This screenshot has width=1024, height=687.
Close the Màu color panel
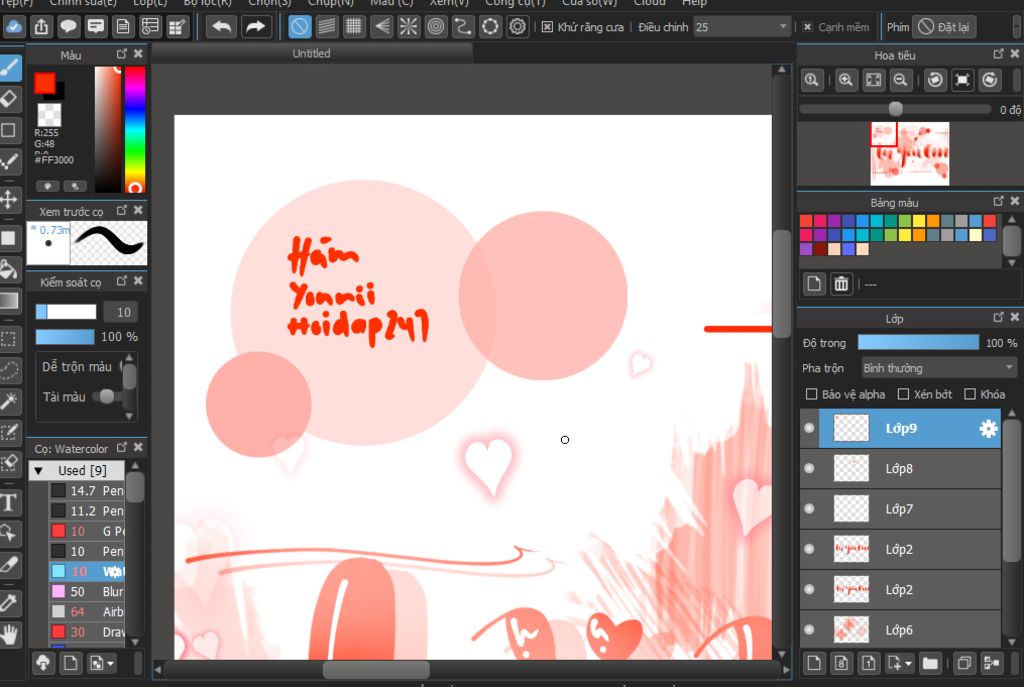[x=138, y=54]
